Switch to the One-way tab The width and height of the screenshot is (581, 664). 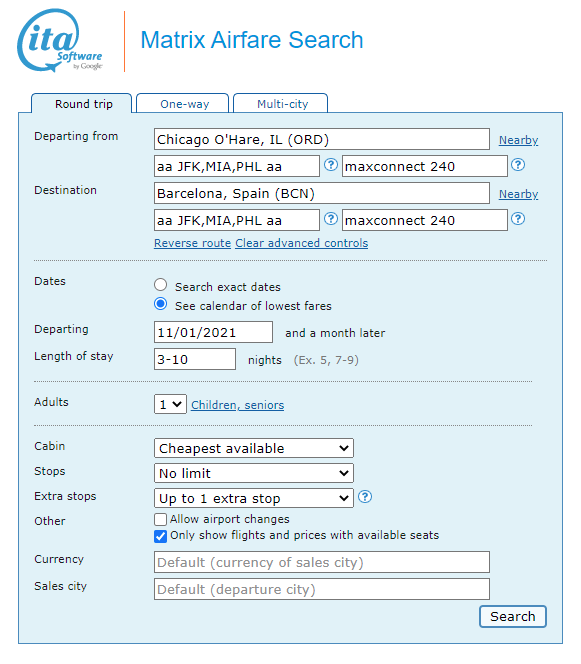183,103
